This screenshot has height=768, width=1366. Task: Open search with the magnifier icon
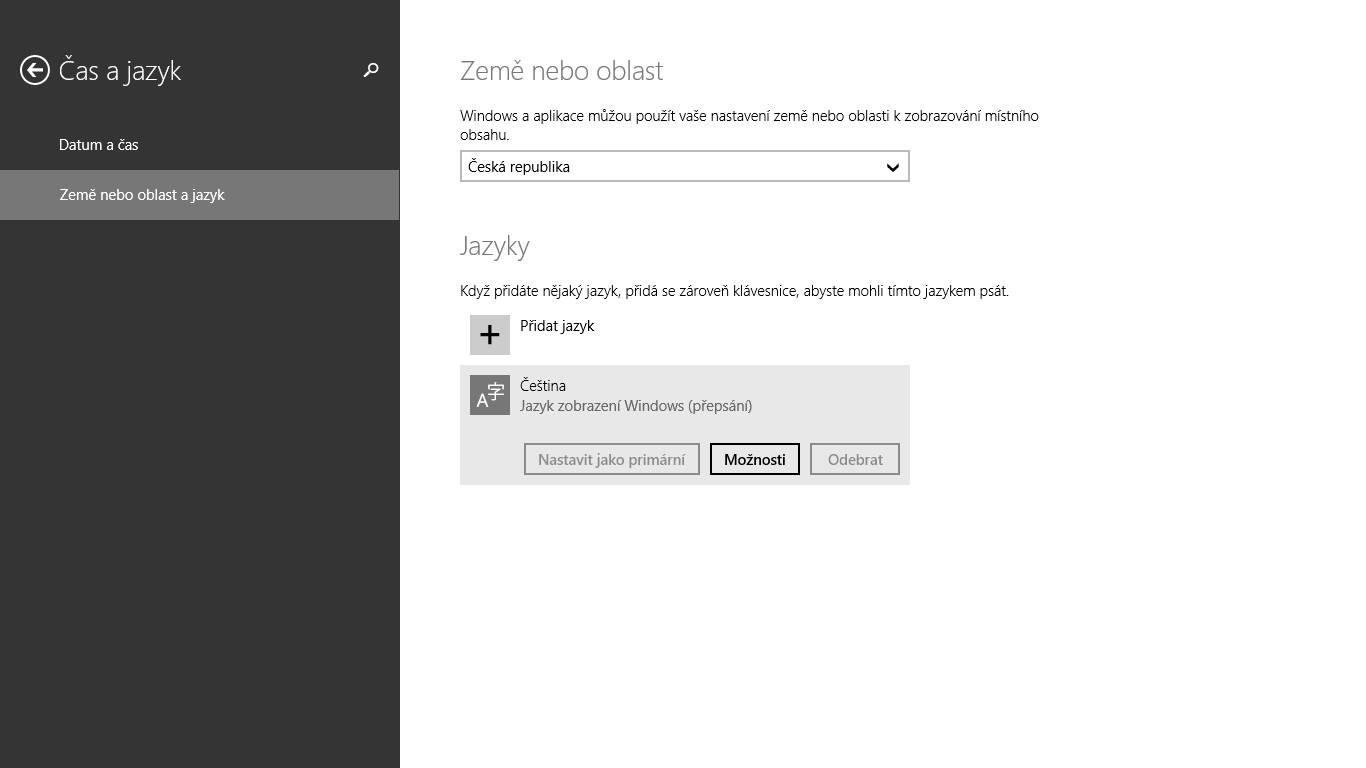click(371, 70)
